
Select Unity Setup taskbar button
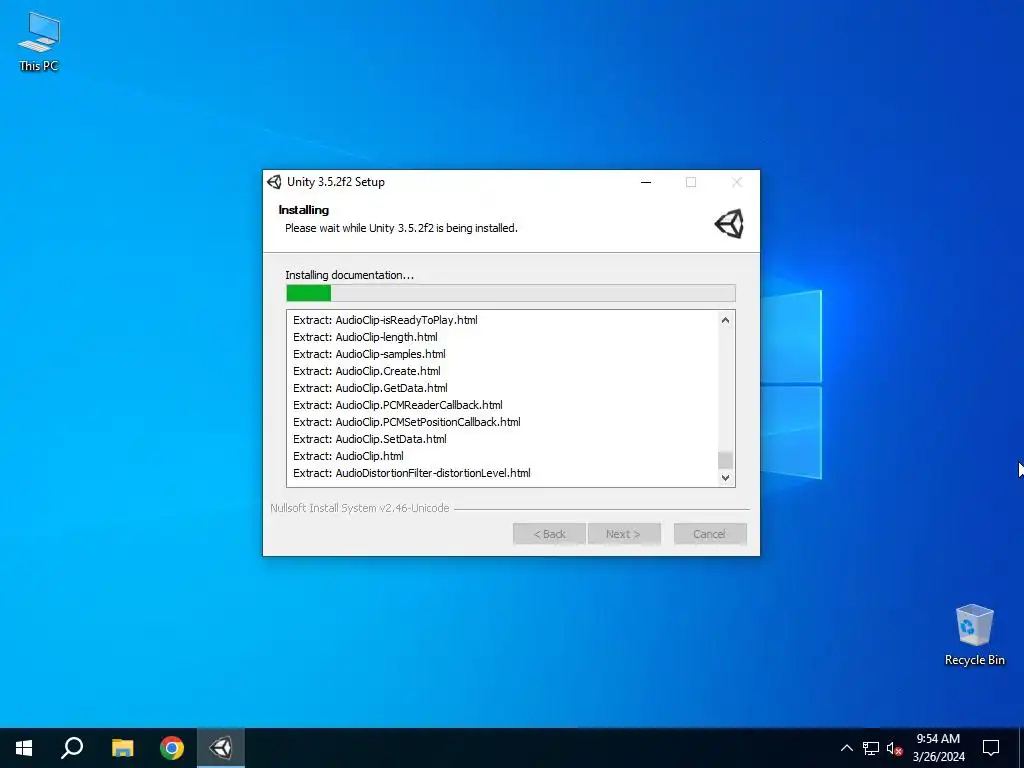221,748
